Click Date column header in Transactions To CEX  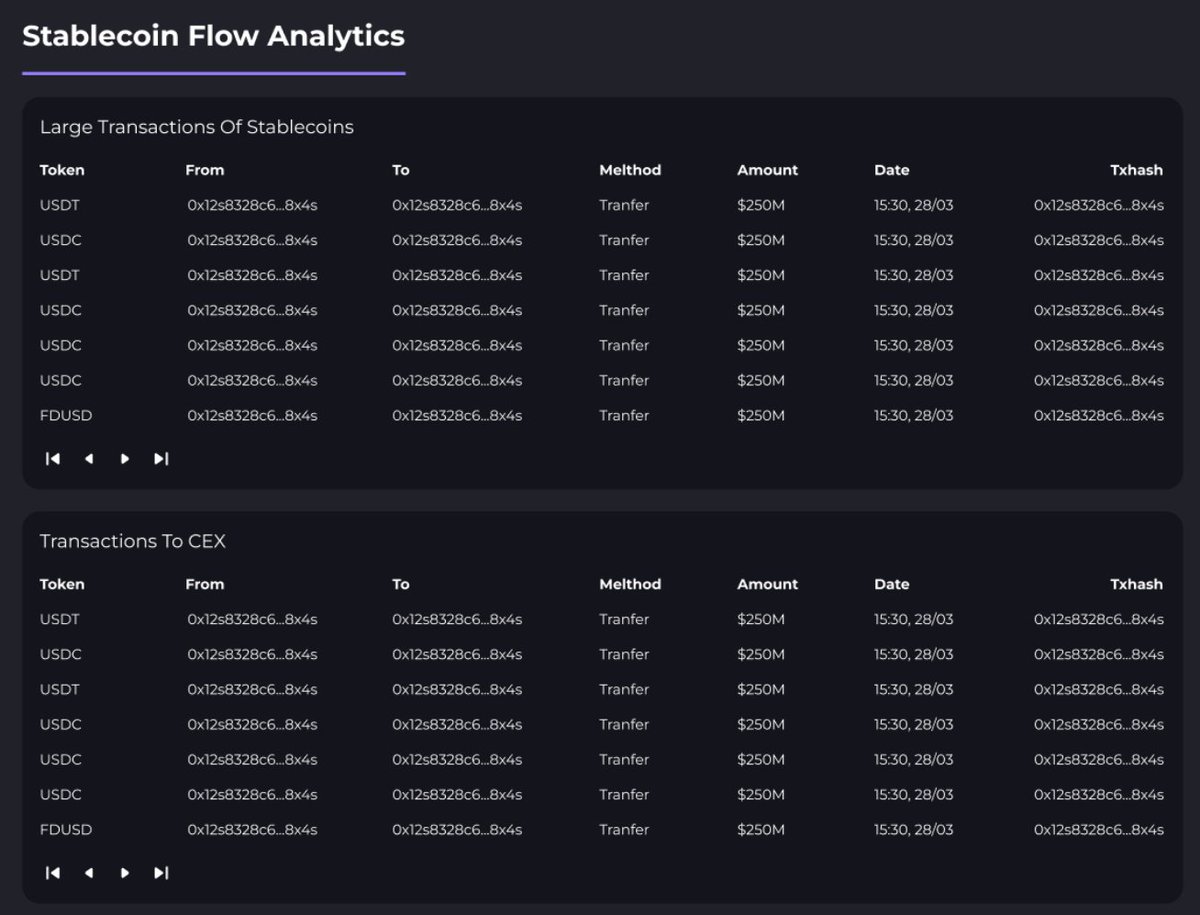[891, 584]
